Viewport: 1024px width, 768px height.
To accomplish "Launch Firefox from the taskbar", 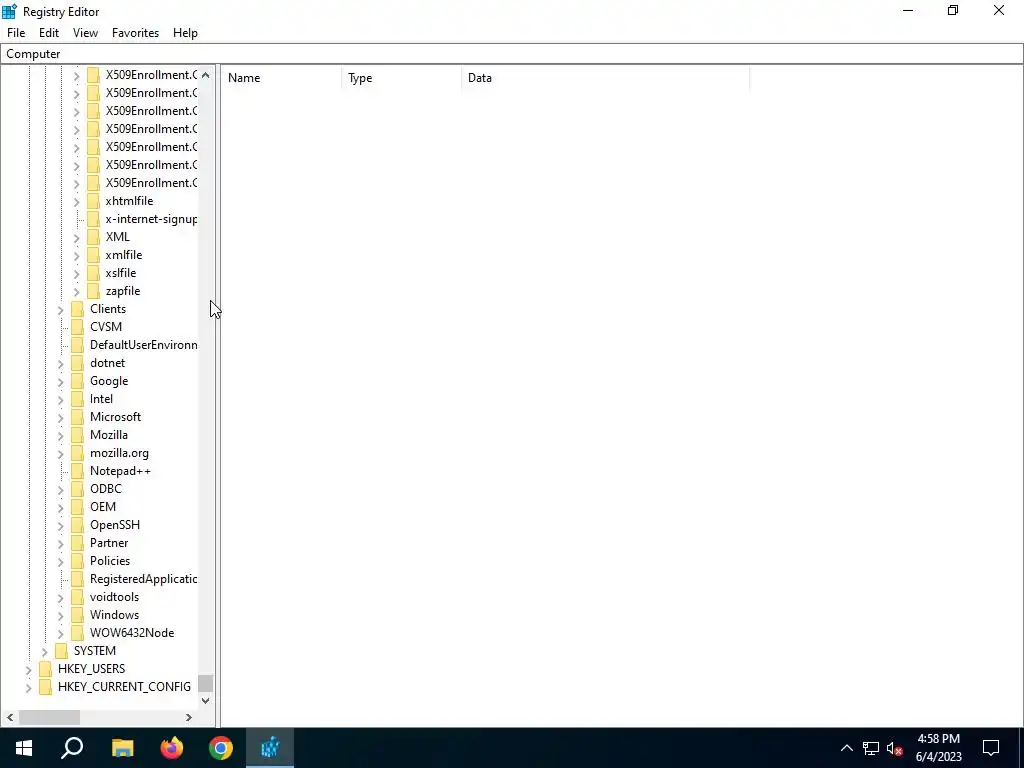I will pos(172,748).
